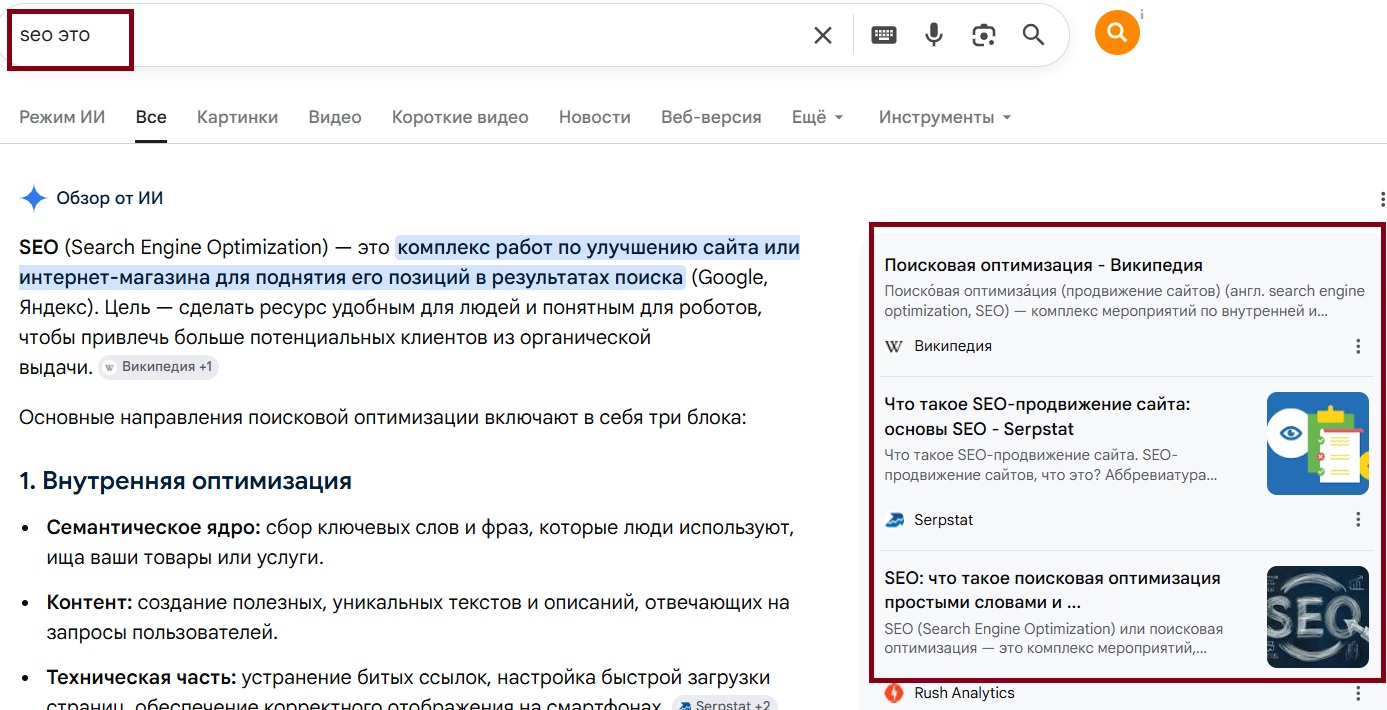Click the 'Обзор от ИИ' label
1387x710 pixels.
[x=110, y=198]
